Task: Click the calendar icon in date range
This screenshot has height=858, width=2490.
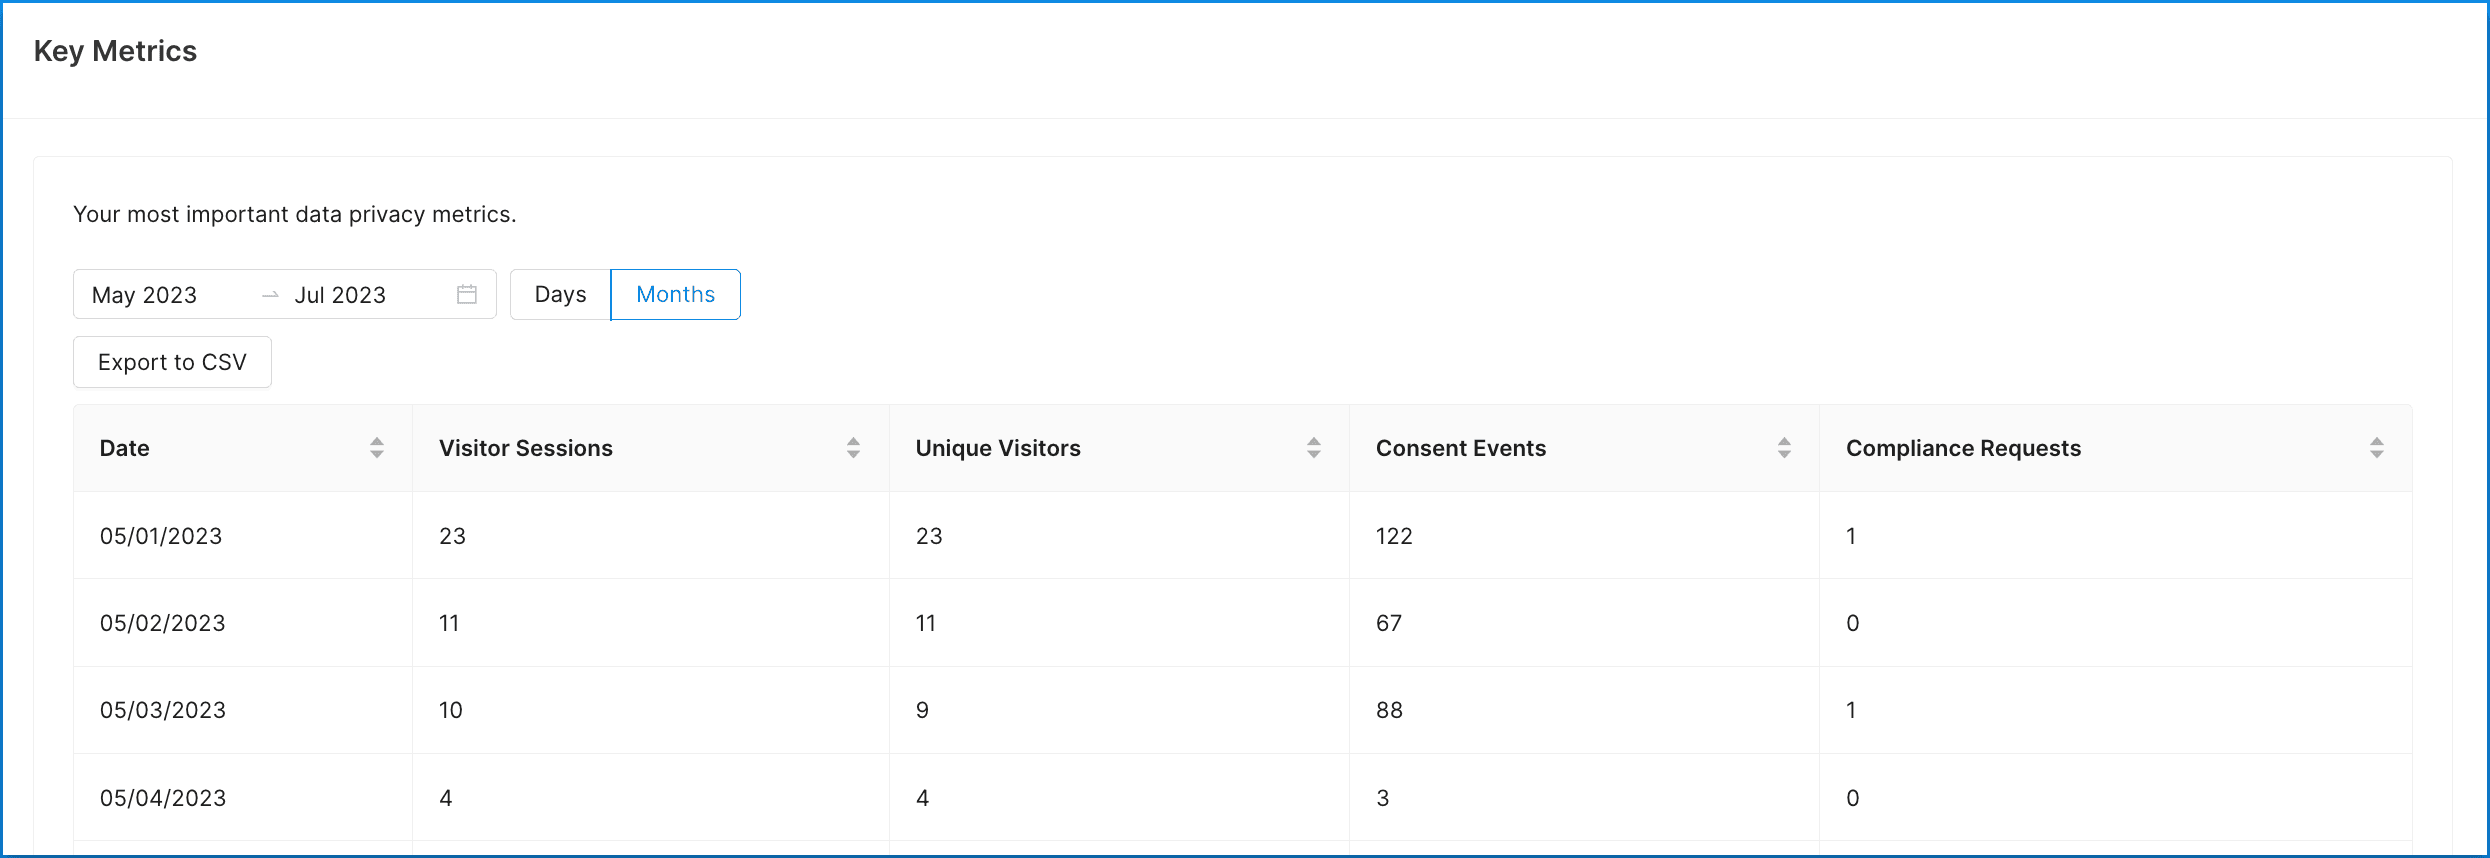Action: tap(467, 295)
